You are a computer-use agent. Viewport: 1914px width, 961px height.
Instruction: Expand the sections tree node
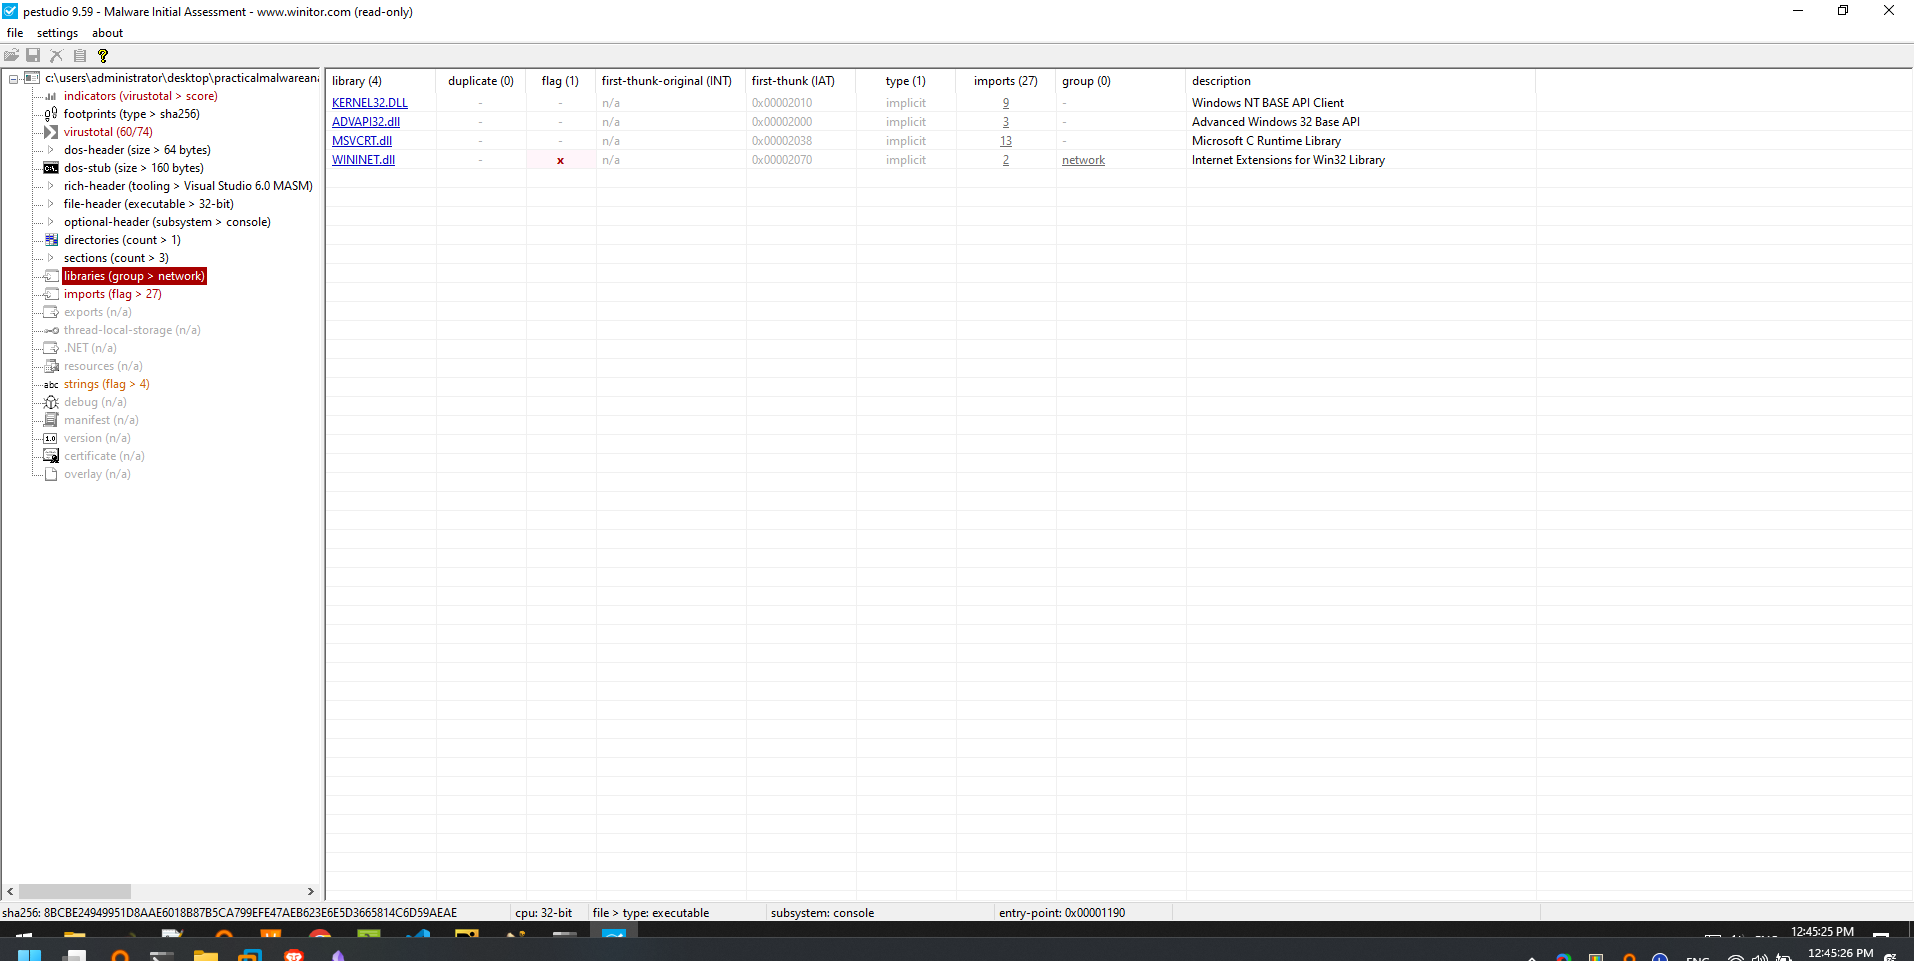(51, 258)
